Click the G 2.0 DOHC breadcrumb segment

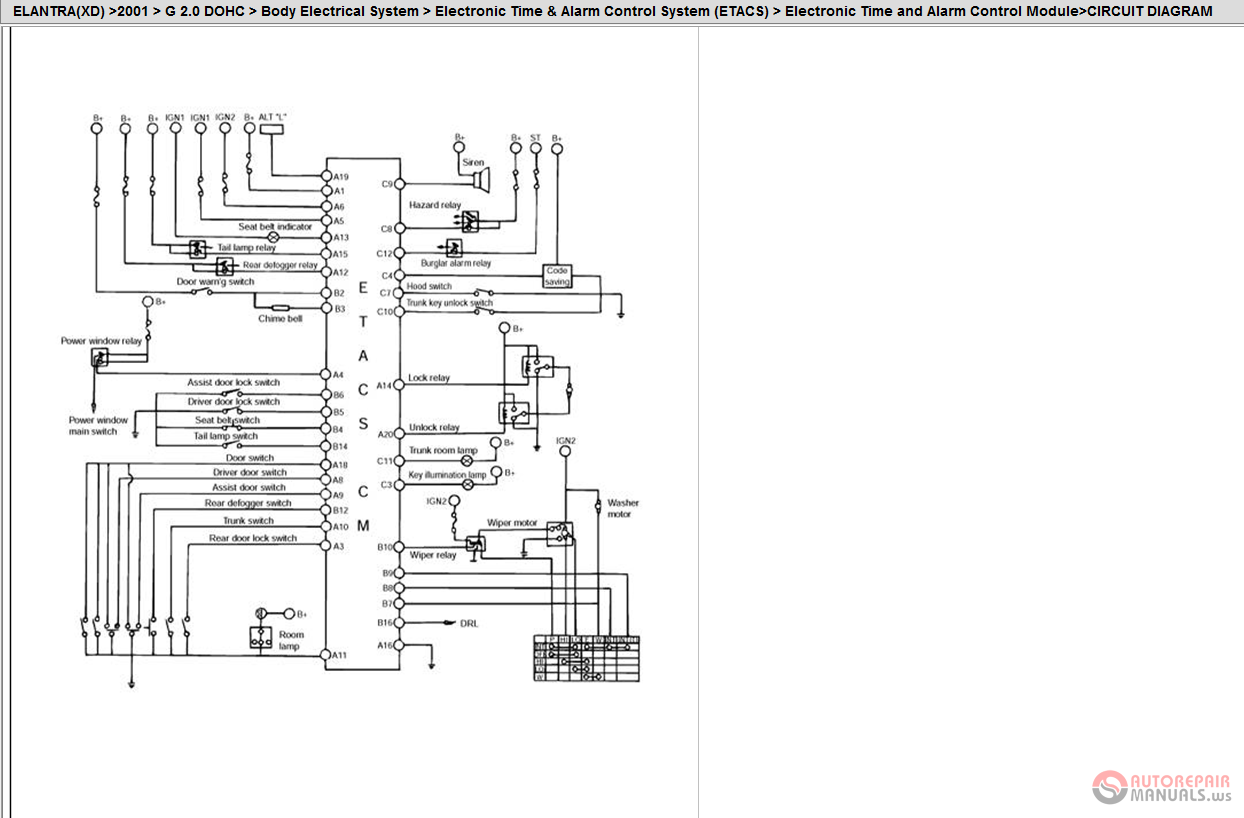tap(203, 12)
